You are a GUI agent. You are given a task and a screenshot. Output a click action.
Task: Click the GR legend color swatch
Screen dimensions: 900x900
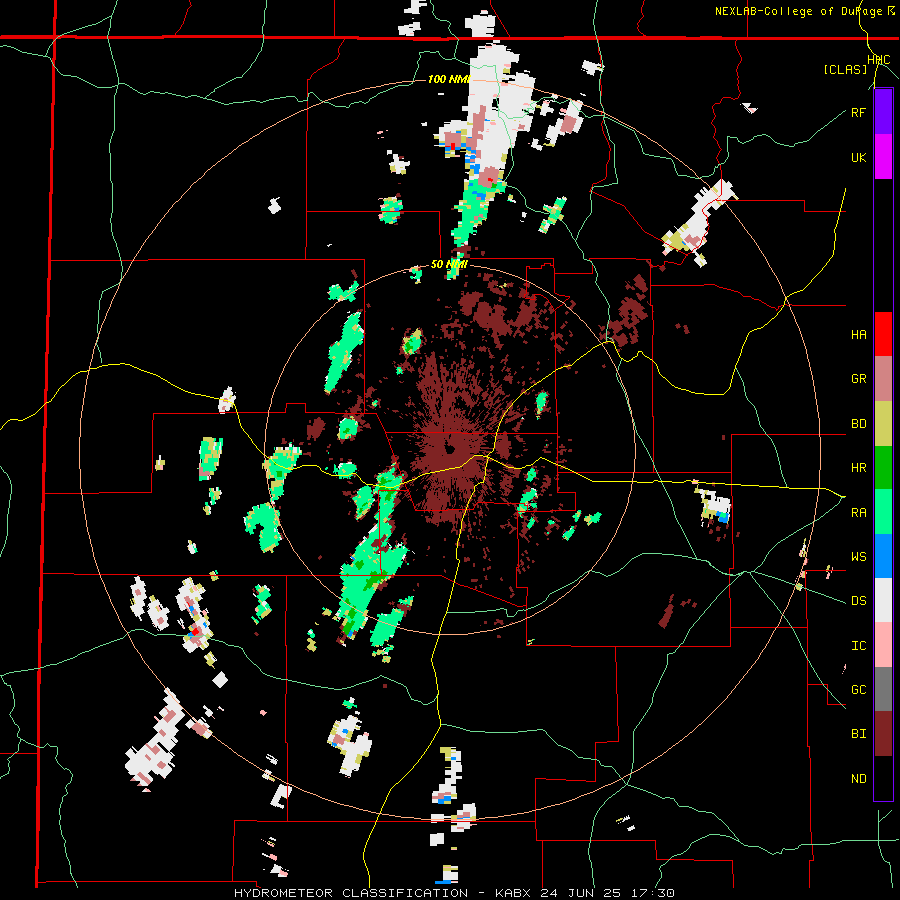pyautogui.click(x=883, y=378)
